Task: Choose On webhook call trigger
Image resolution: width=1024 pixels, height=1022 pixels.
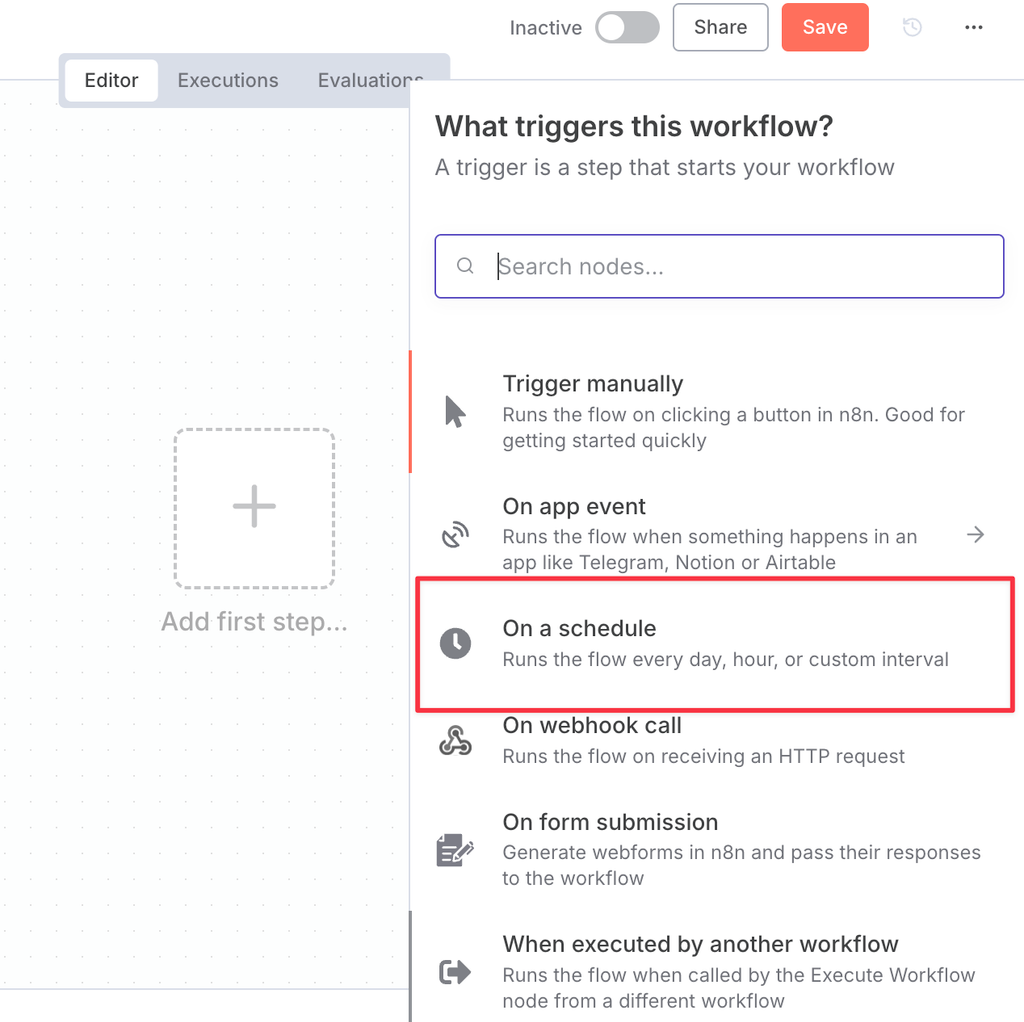Action: [x=716, y=741]
